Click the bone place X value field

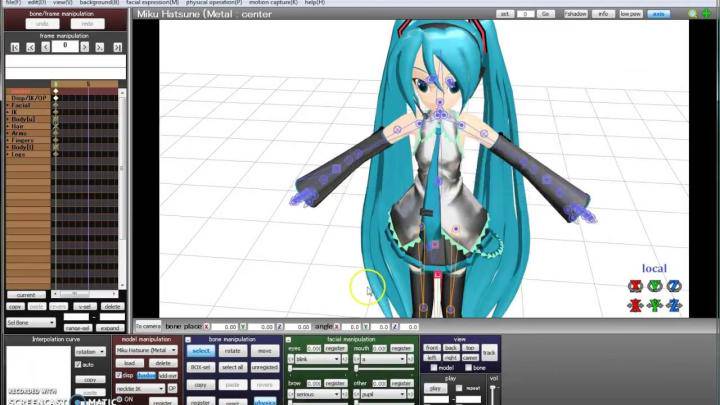(224, 327)
